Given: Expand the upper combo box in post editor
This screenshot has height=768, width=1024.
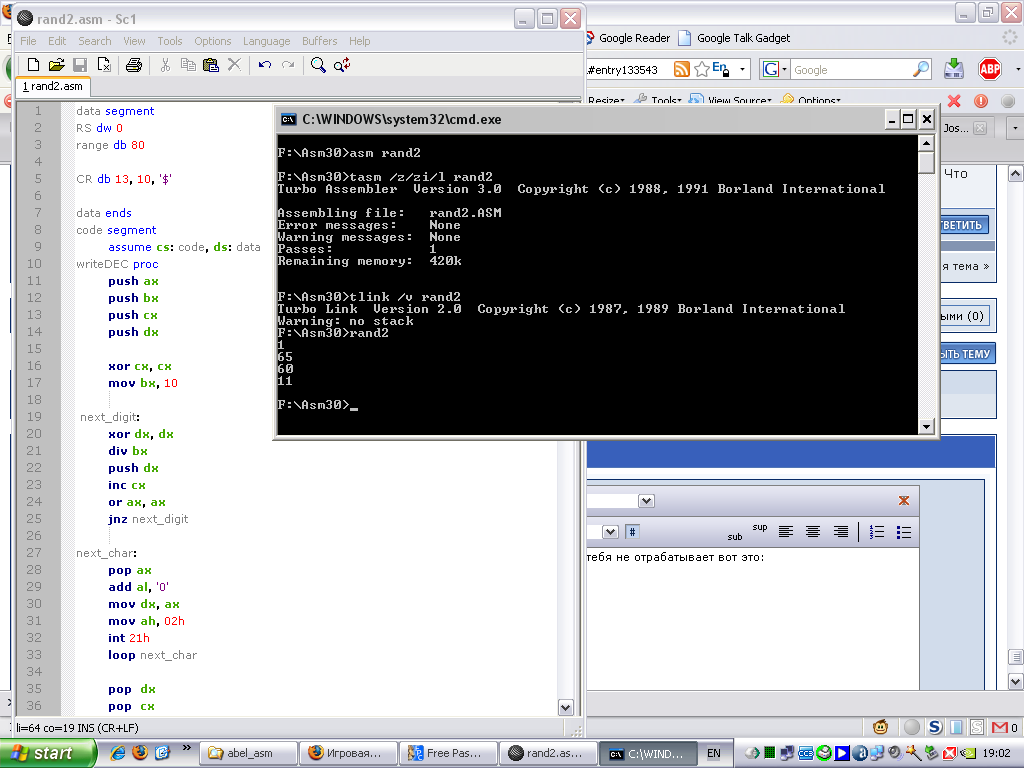Looking at the screenshot, I should [646, 501].
